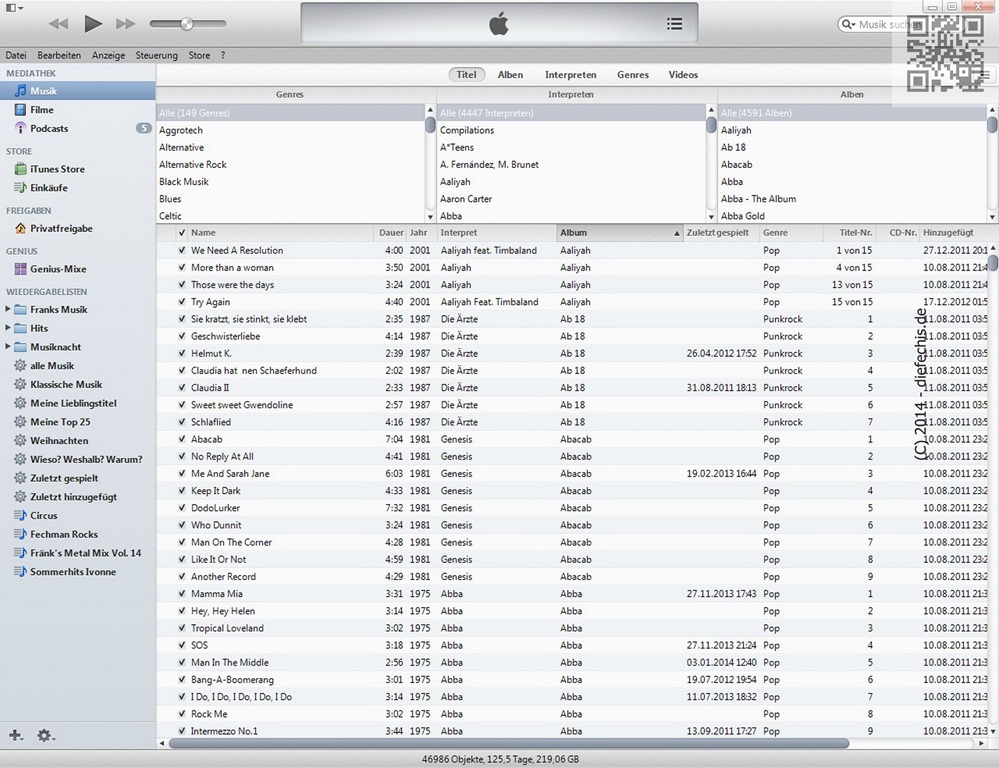Image resolution: width=999 pixels, height=768 pixels.
Task: Switch to the Titel view tab
Action: point(466,75)
